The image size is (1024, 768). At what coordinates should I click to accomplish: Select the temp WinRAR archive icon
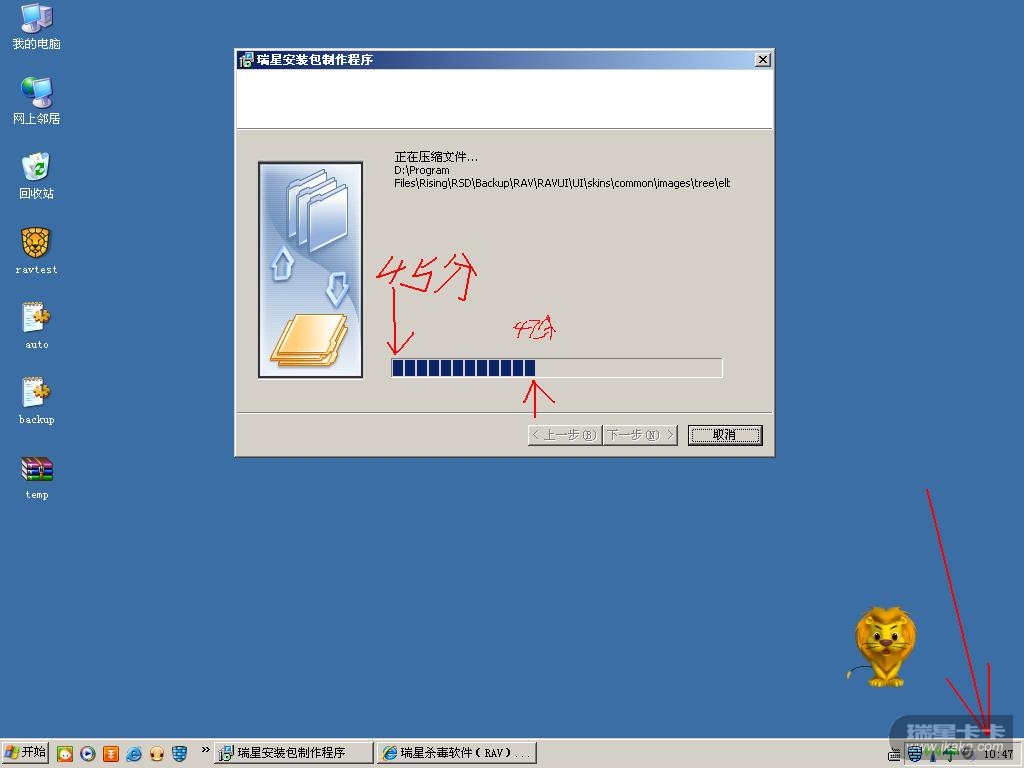pos(36,477)
